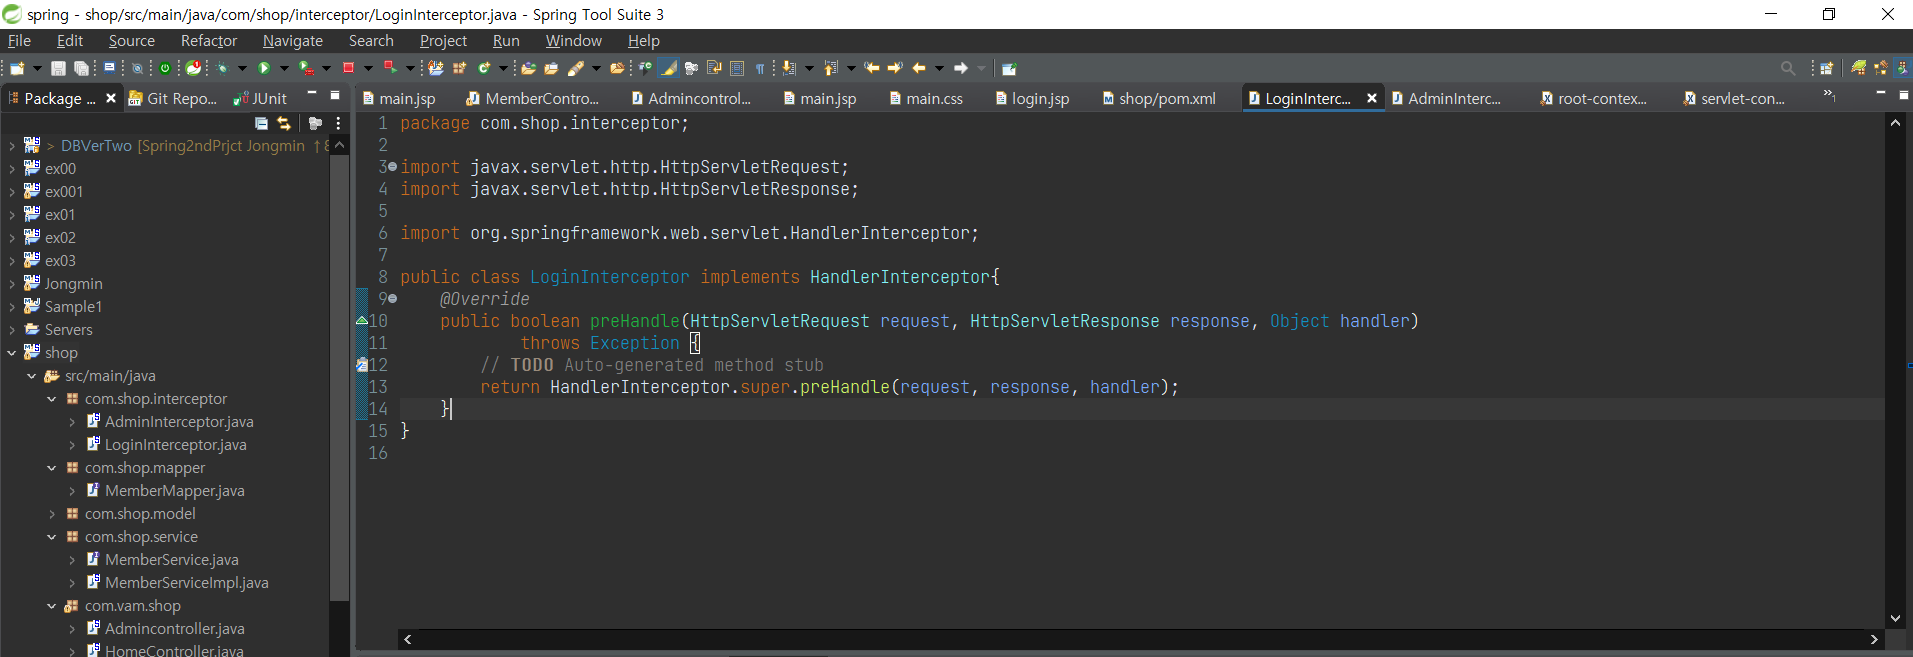Click the editor vertical scrollbar down arrow

click(1896, 618)
